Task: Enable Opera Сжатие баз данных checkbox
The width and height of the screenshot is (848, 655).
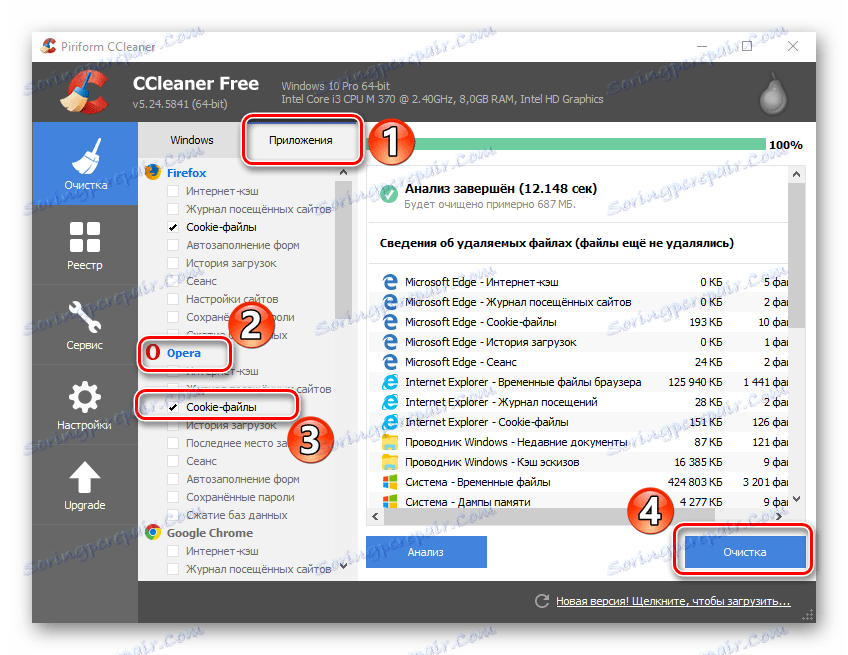Action: coord(173,515)
